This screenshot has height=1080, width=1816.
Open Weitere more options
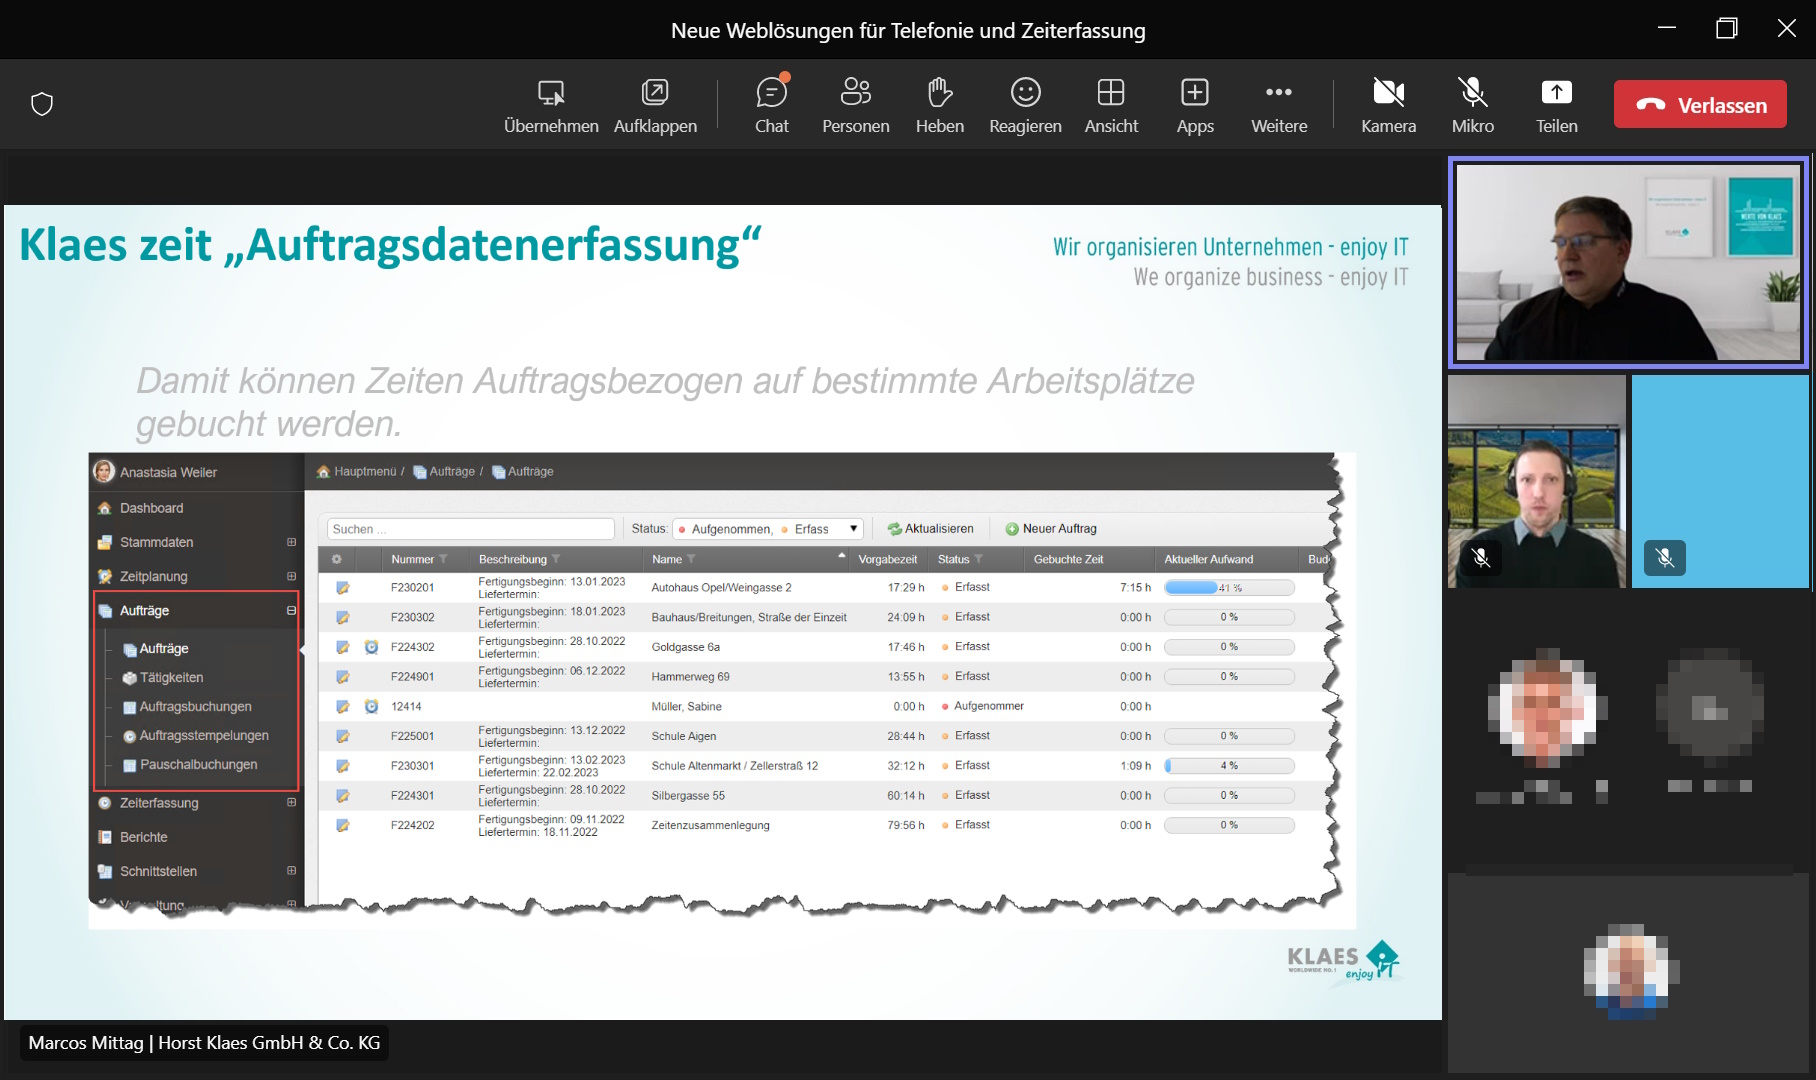[x=1279, y=105]
